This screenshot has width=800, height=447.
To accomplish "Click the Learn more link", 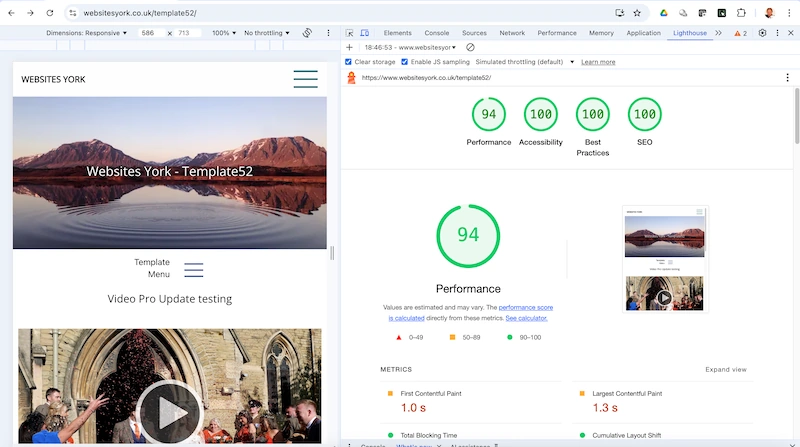I will [x=598, y=62].
